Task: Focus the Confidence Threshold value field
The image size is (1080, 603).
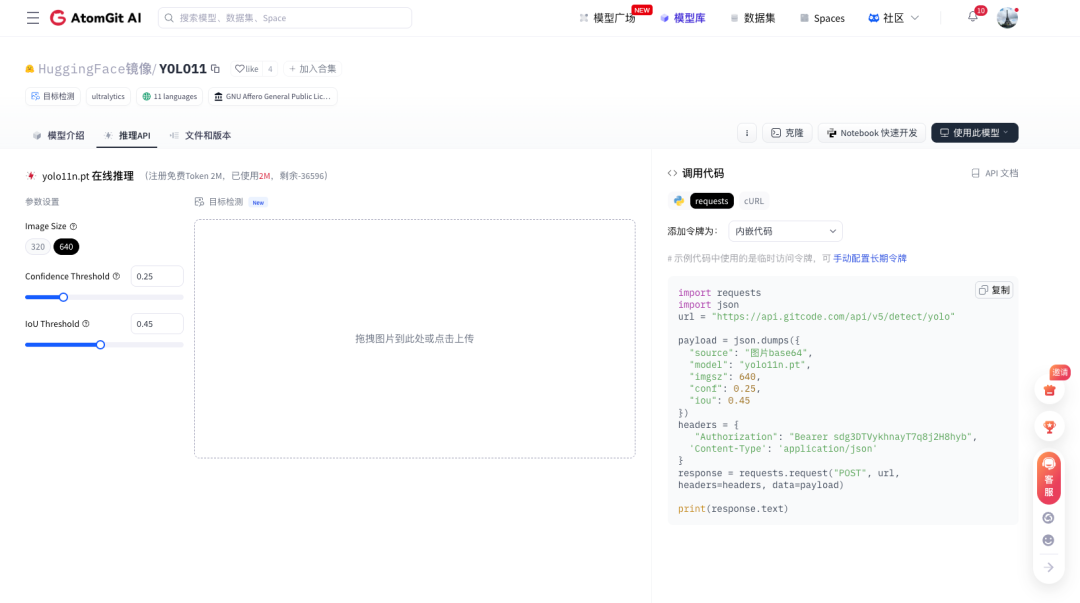Action: pyautogui.click(x=157, y=276)
